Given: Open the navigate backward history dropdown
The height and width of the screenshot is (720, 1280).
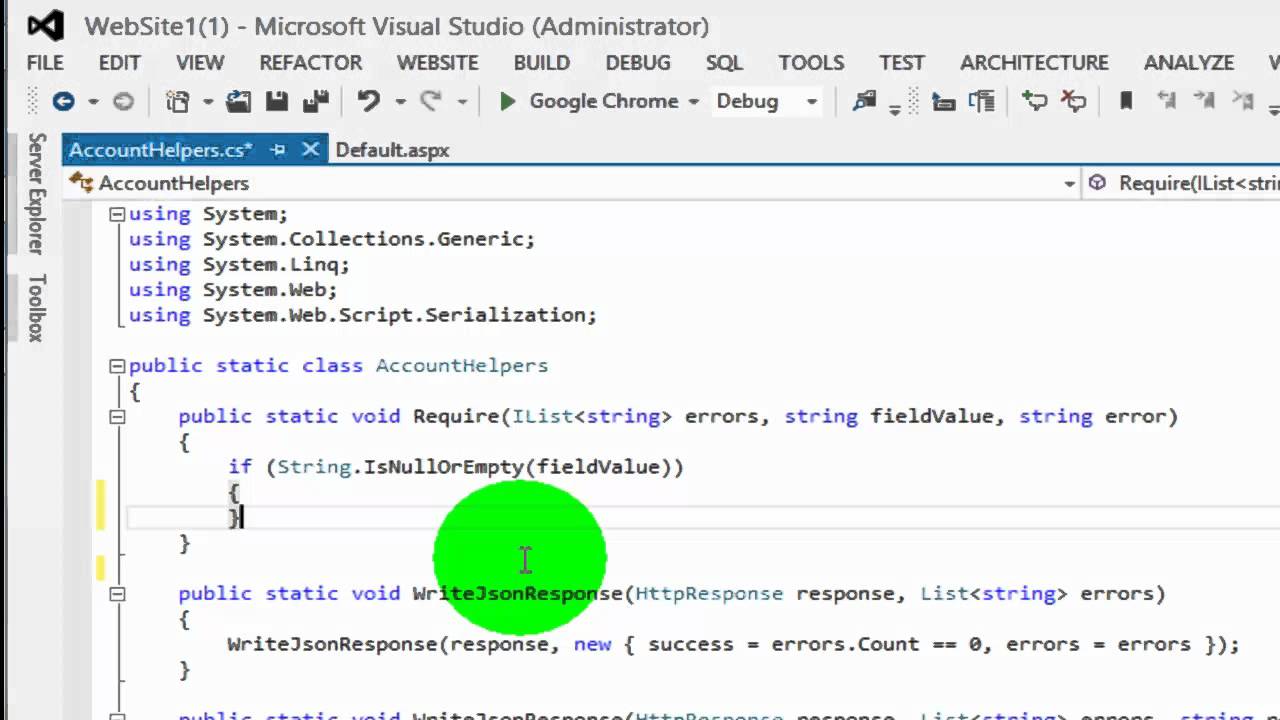Looking at the screenshot, I should [x=93, y=102].
